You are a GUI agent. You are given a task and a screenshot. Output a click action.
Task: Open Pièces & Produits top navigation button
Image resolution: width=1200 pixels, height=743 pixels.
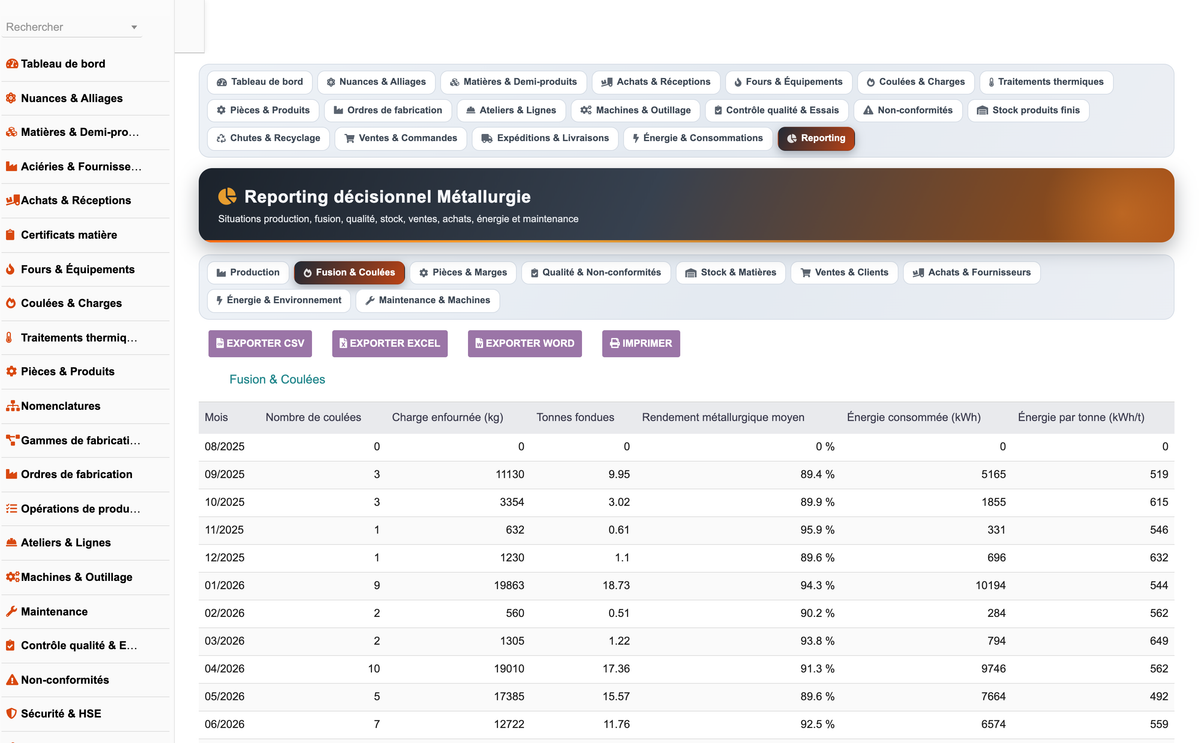pos(263,110)
